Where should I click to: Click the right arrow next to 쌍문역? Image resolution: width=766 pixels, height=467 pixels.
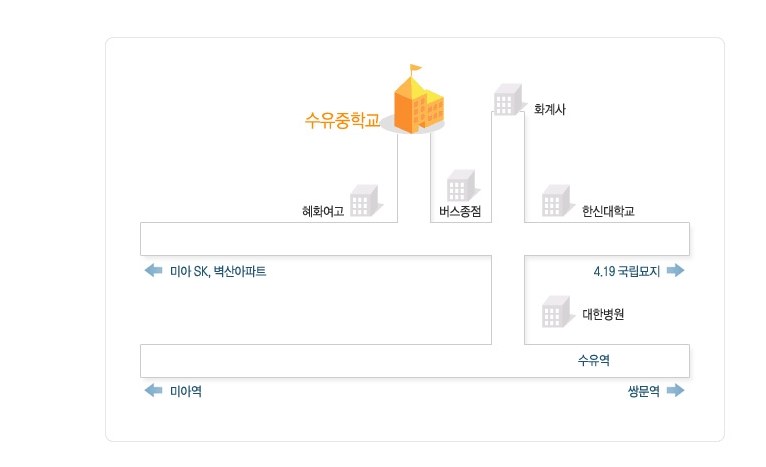(x=675, y=391)
